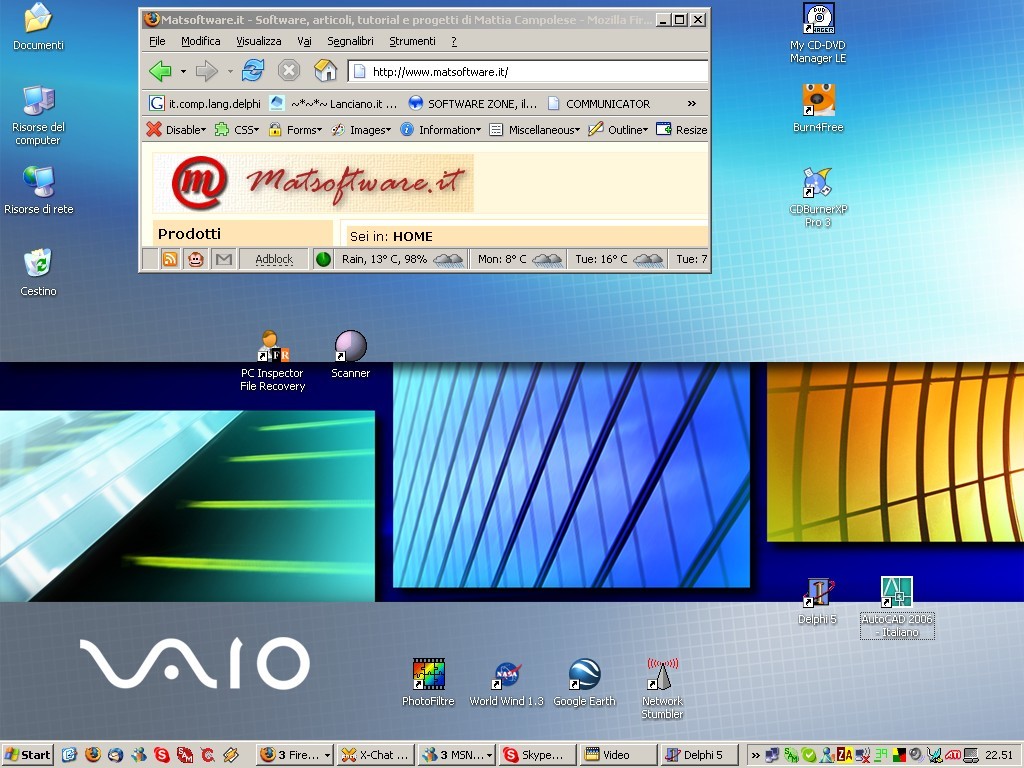This screenshot has width=1024, height=768.
Task: Open it.comp.lang.delphi bookmark
Action: click(205, 103)
